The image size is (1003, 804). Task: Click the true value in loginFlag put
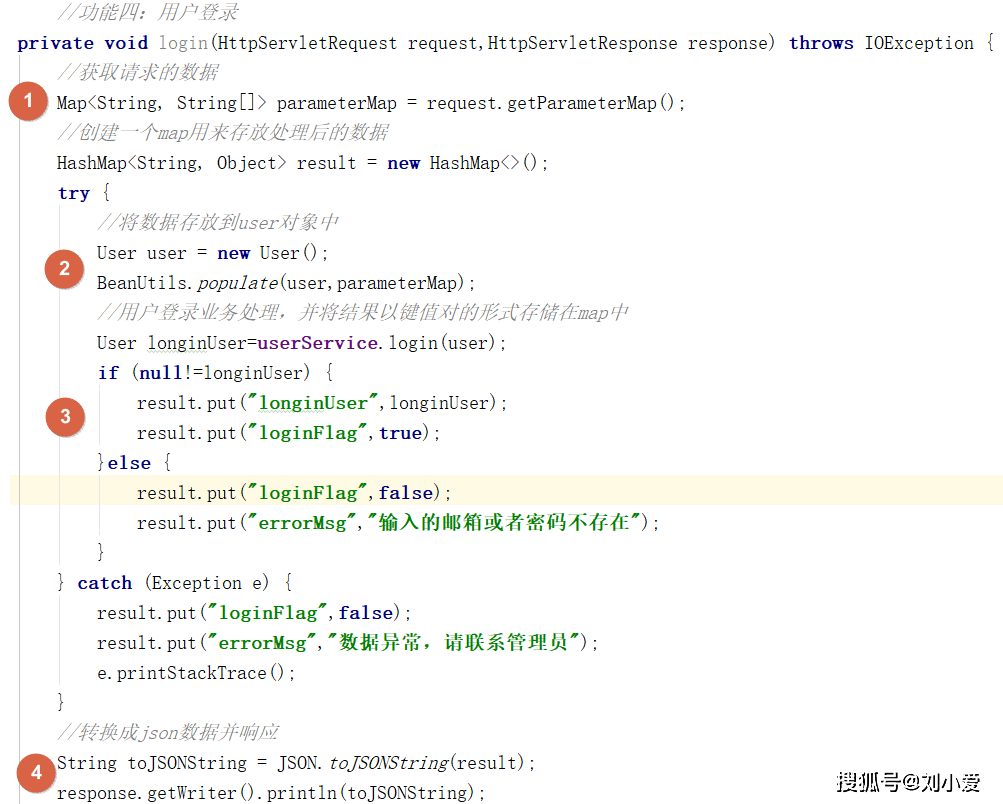(400, 433)
